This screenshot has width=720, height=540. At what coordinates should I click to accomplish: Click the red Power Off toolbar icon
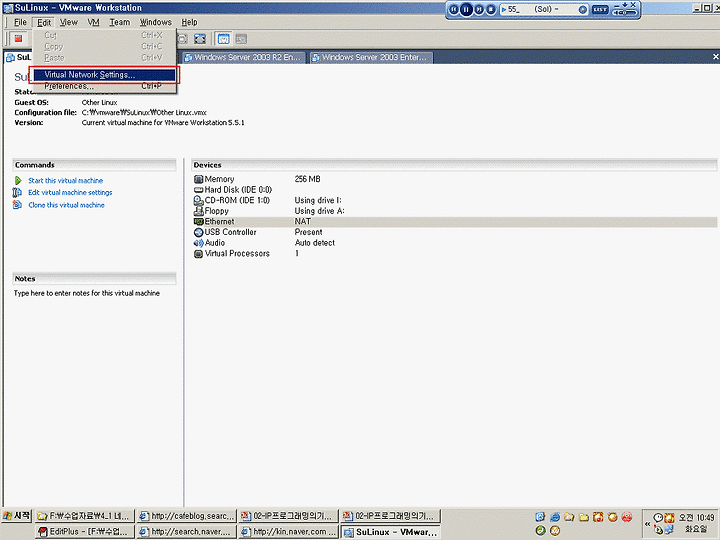[18, 39]
